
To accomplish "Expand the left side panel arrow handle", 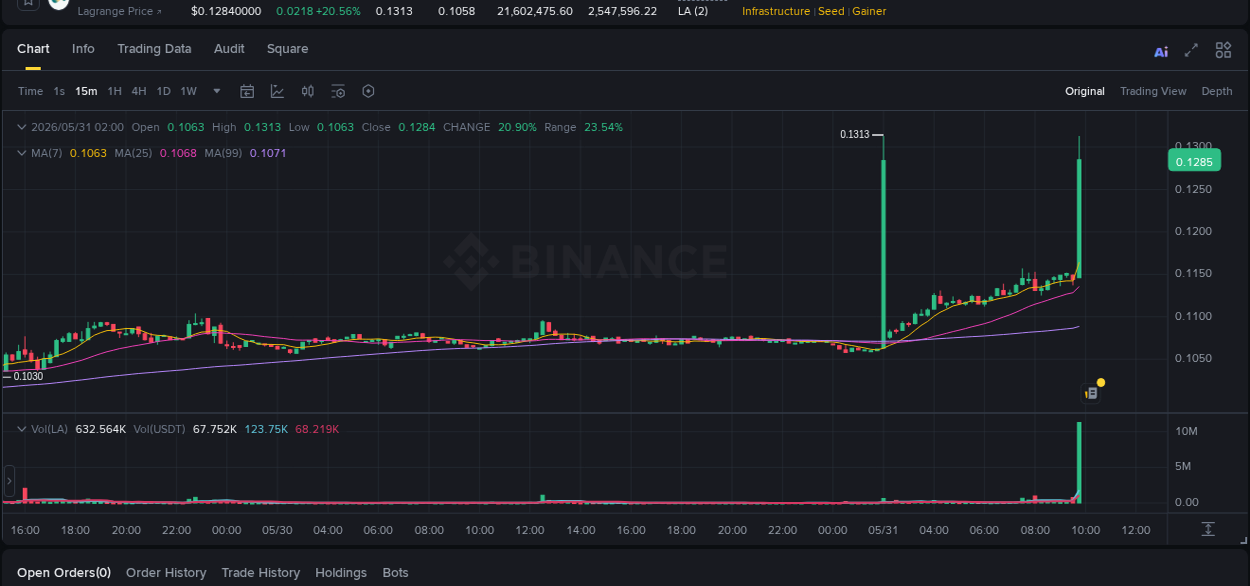I will coord(9,482).
